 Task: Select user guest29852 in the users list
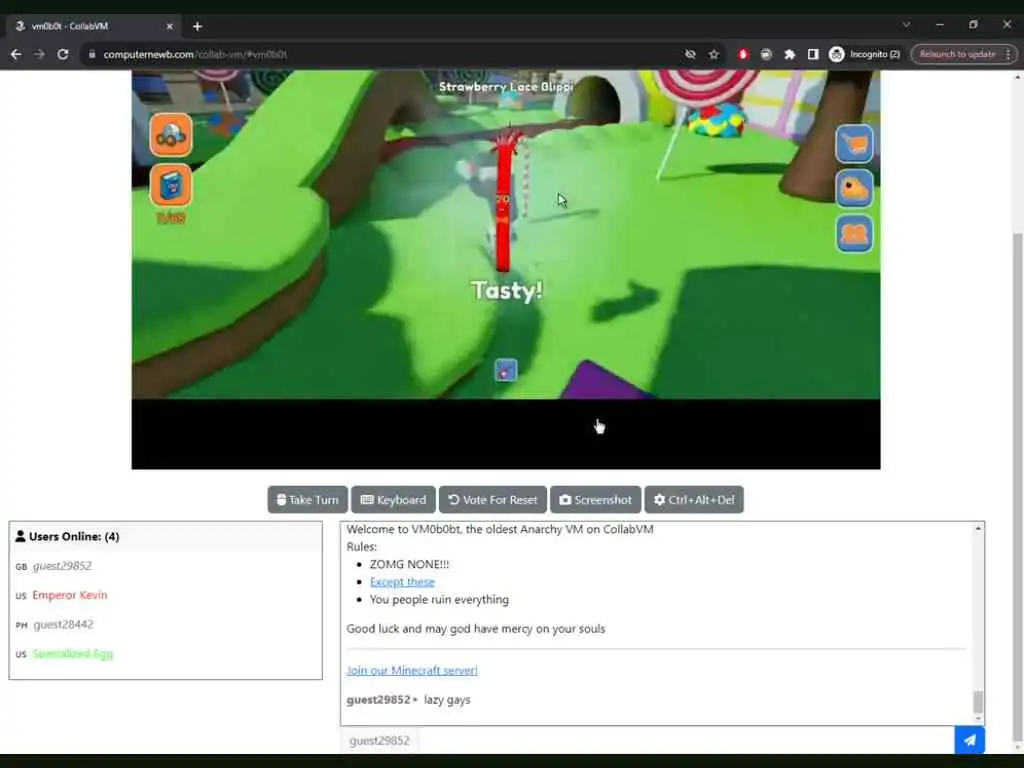[x=63, y=566]
